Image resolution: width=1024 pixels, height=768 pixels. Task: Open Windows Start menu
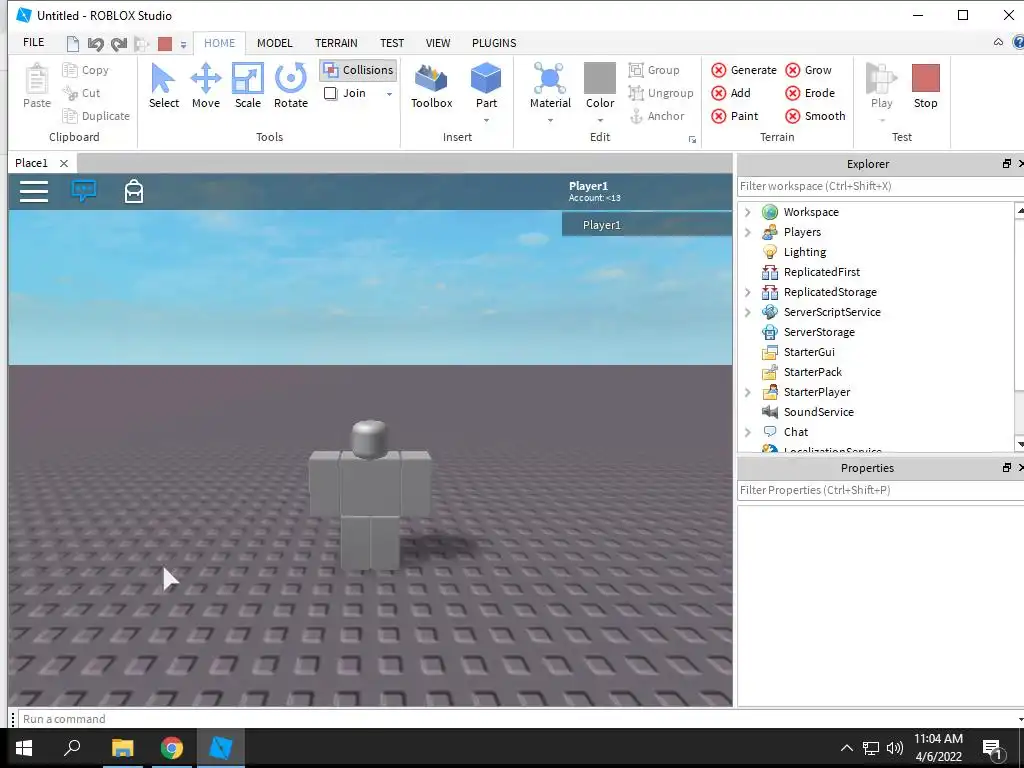pos(24,748)
